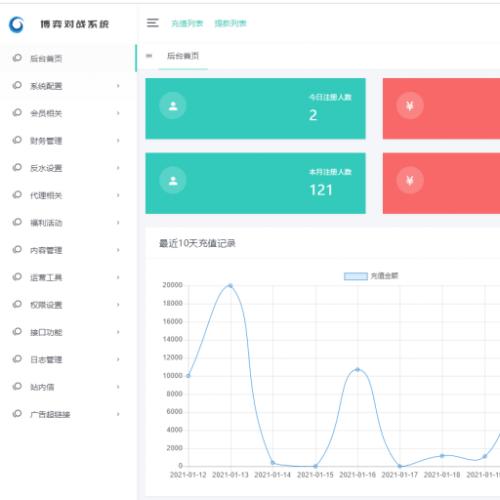
Task: Click user icon on 本月注册人数 card
Action: [173, 181]
